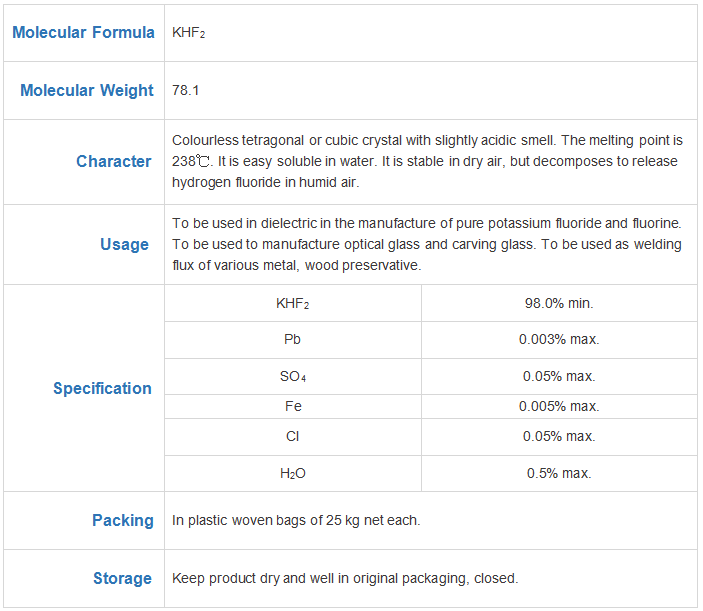This screenshot has height=611, width=703.
Task: Select the SO₄ specification cell
Action: click(293, 377)
